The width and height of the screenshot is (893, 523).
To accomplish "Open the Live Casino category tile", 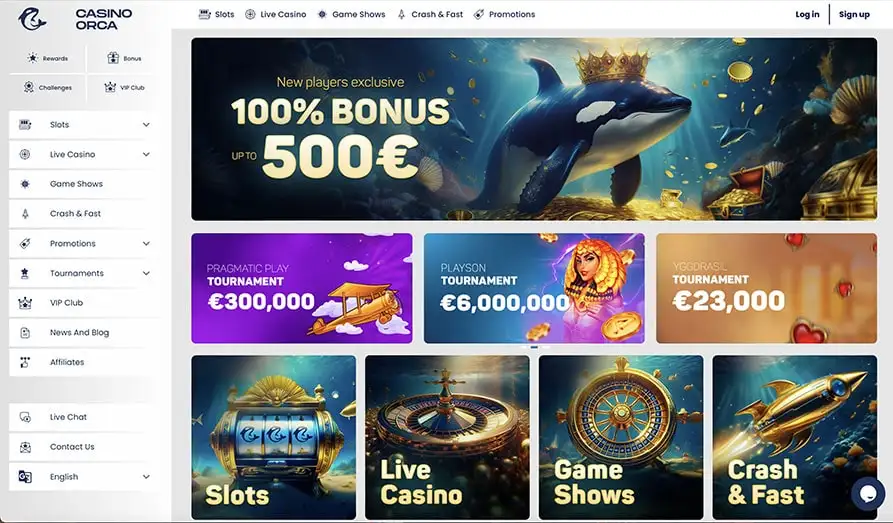I will point(447,438).
